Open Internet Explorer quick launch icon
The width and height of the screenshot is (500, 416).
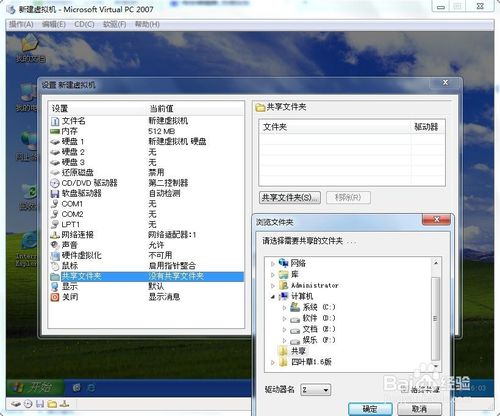point(91,388)
